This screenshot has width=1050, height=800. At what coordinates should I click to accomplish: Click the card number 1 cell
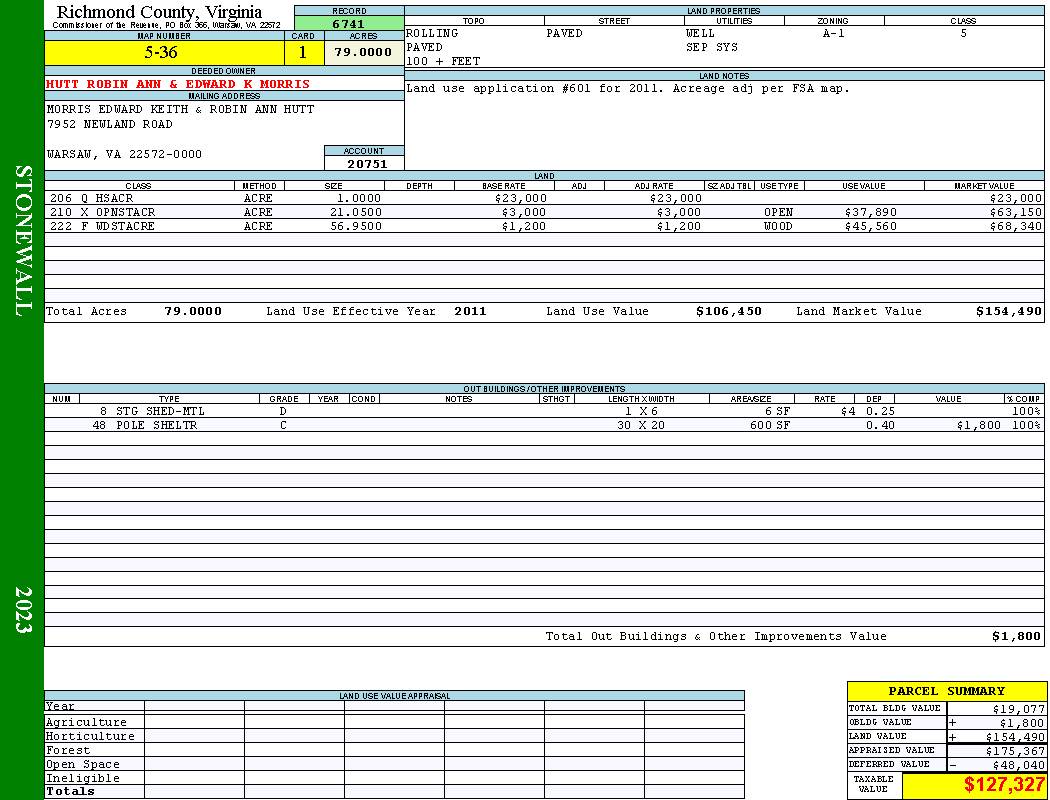[303, 52]
